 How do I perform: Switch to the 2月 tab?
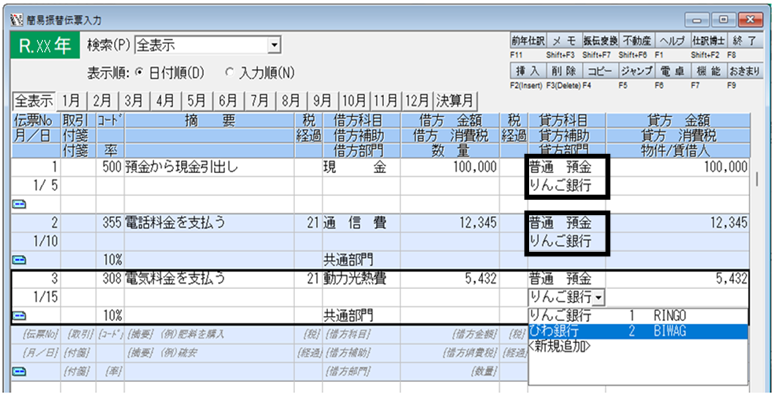[x=103, y=102]
